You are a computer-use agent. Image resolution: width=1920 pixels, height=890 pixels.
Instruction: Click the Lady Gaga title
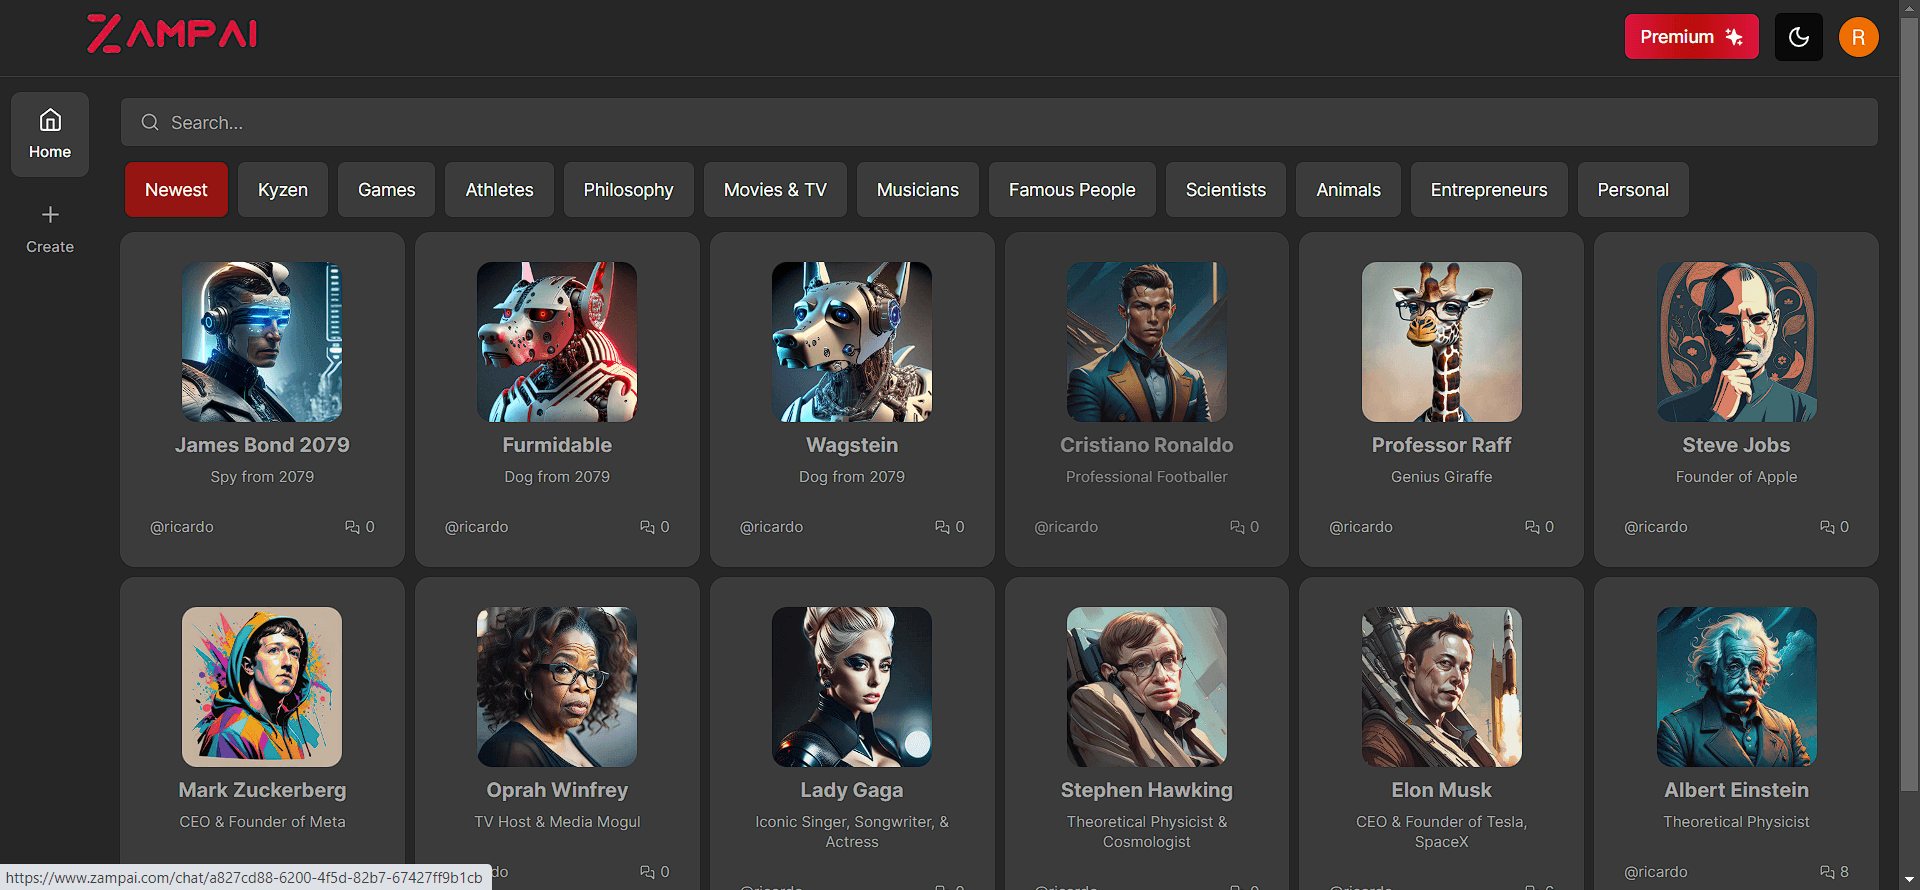852,790
